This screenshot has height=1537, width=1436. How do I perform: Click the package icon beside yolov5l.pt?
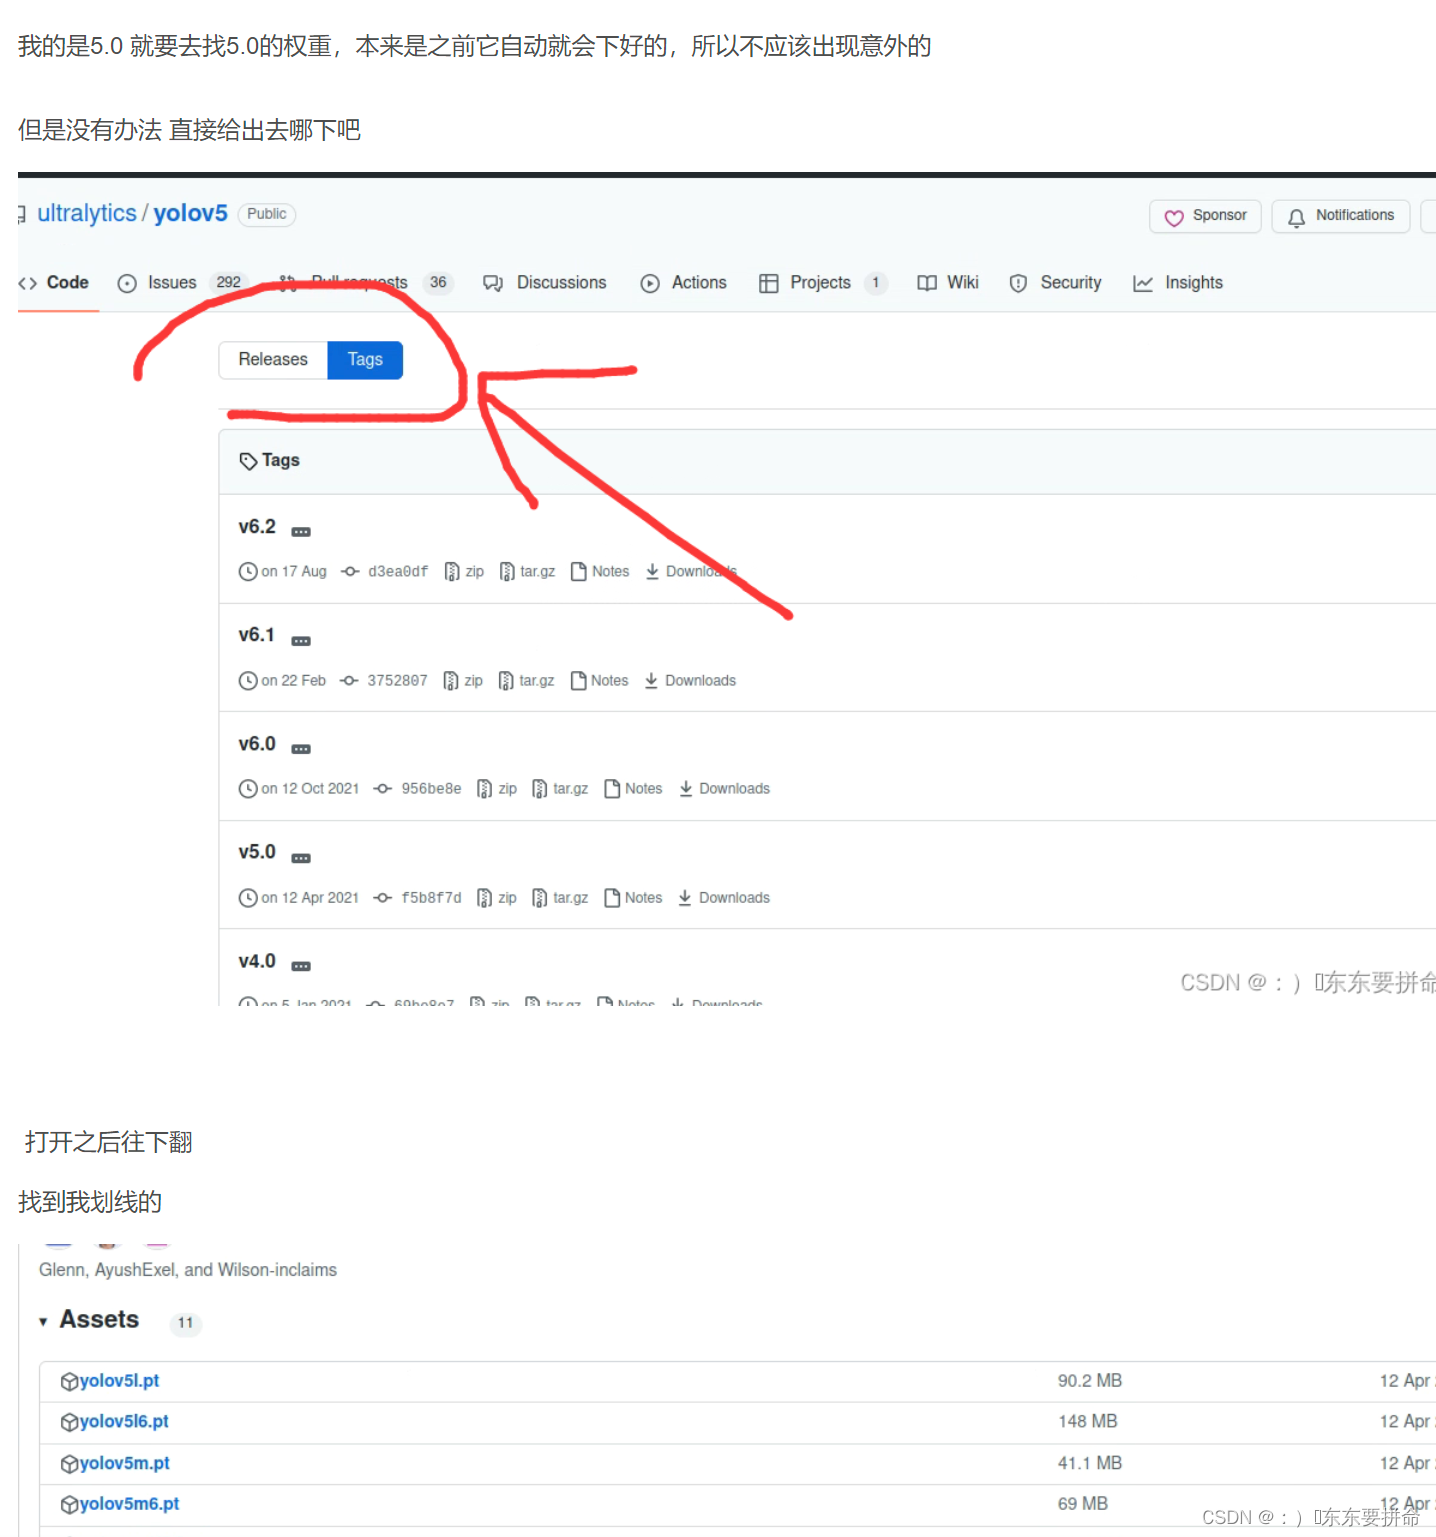(x=69, y=1382)
